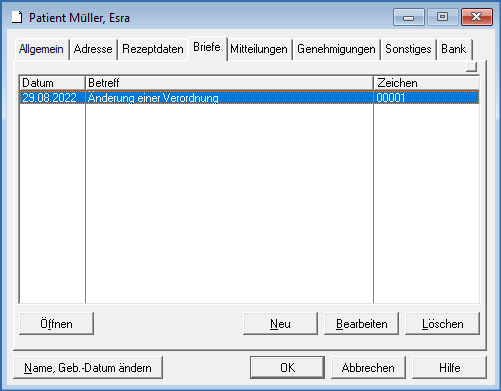Image resolution: width=501 pixels, height=391 pixels.
Task: Go to the Mitteilungen tab
Action: (259, 49)
